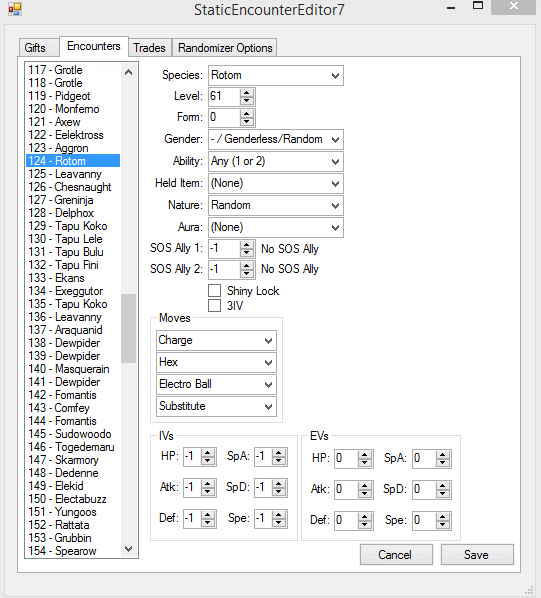This screenshot has height=598, width=541.
Task: Click the StaticEncounterEditor7 app icon
Action: coord(14,9)
